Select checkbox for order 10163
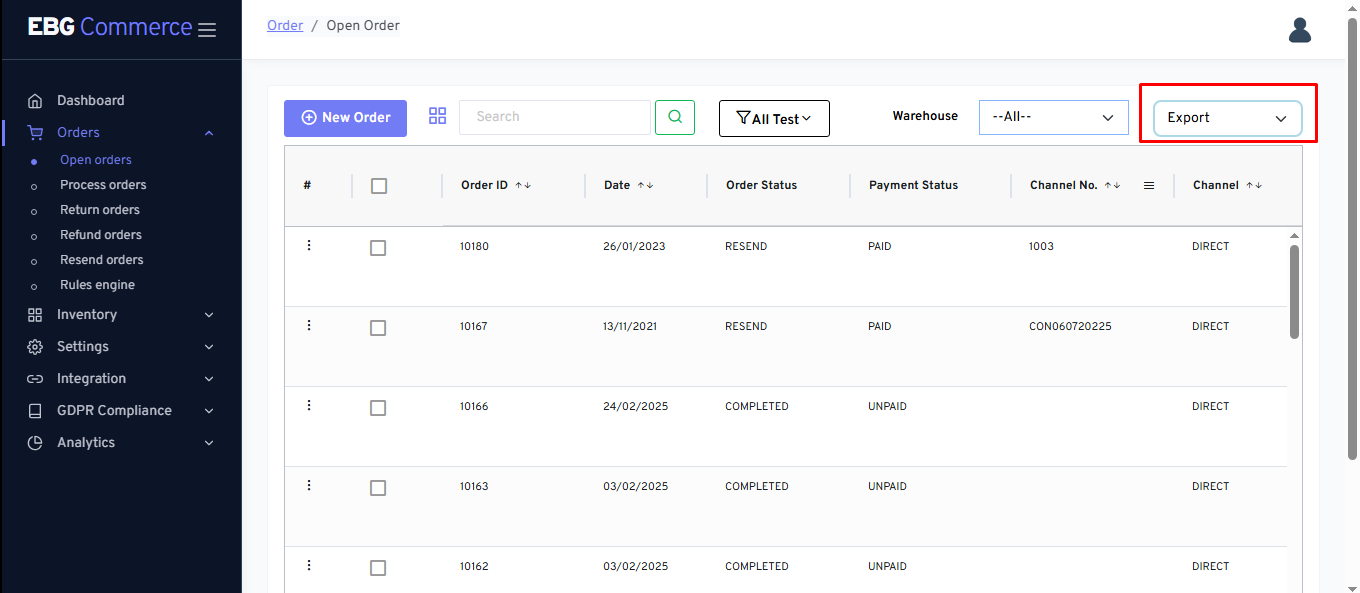 [x=378, y=488]
